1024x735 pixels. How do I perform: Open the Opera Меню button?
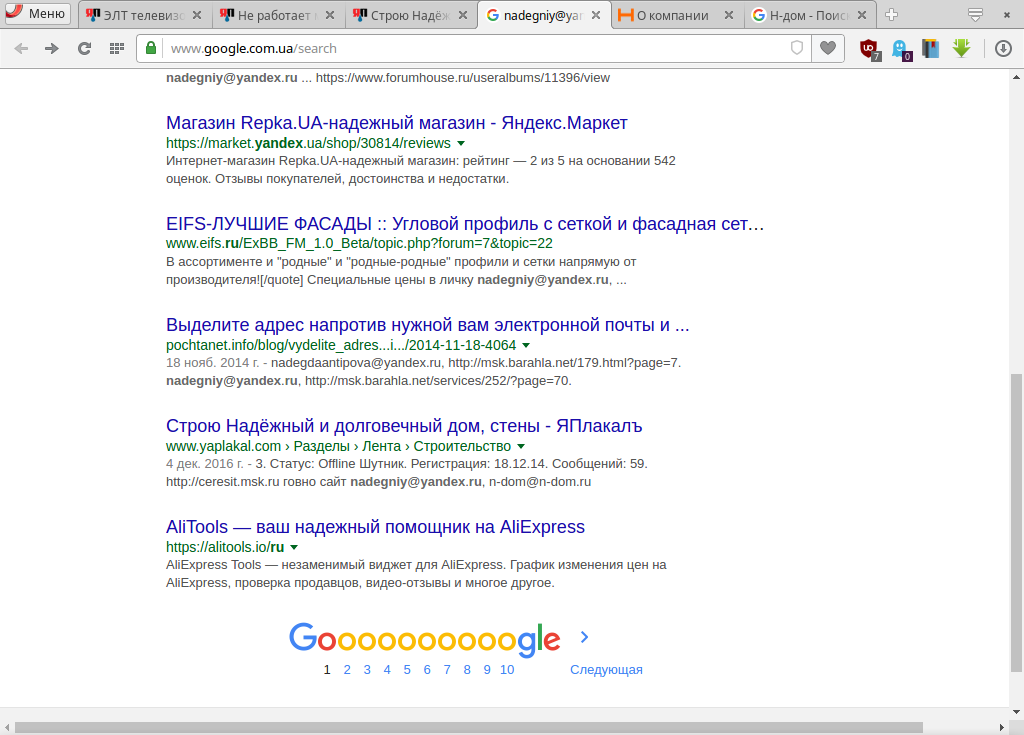click(36, 13)
